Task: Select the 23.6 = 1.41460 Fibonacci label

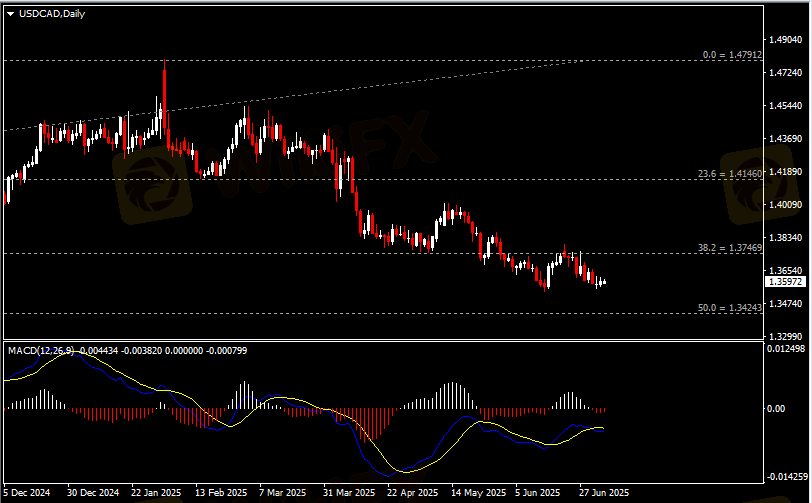Action: pyautogui.click(x=730, y=174)
